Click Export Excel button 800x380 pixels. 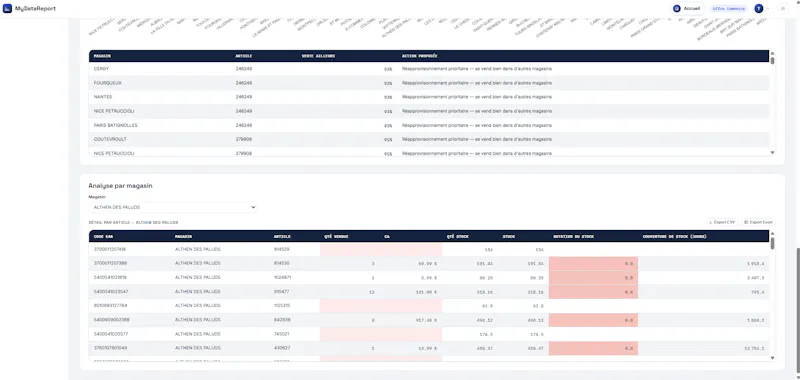point(759,222)
